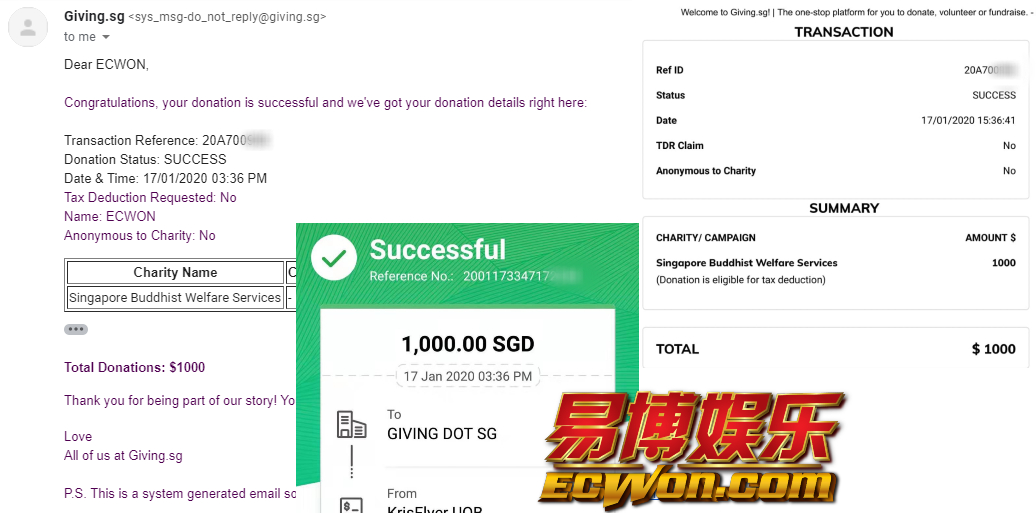Click Singapore Buddhist Welfare Services in summary panel
Image resolution: width=1036 pixels, height=513 pixels.
point(747,263)
